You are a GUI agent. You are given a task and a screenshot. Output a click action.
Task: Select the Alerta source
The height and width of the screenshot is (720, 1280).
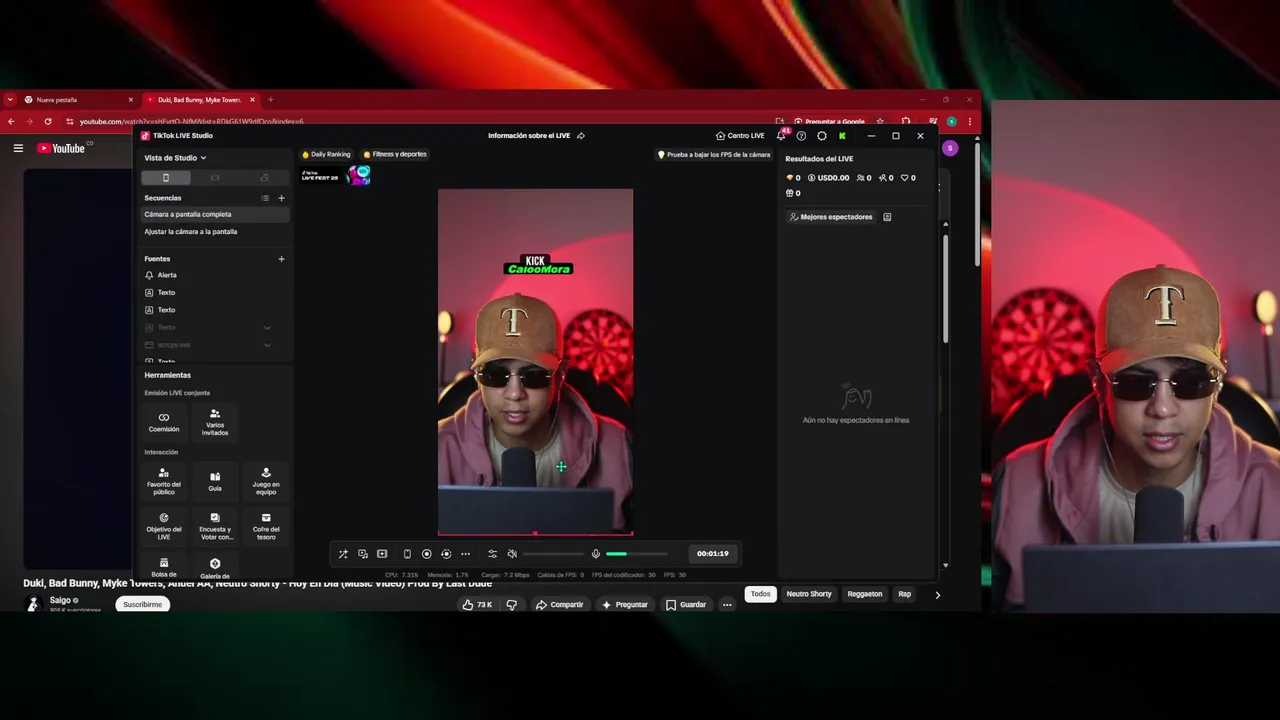pyautogui.click(x=214, y=275)
